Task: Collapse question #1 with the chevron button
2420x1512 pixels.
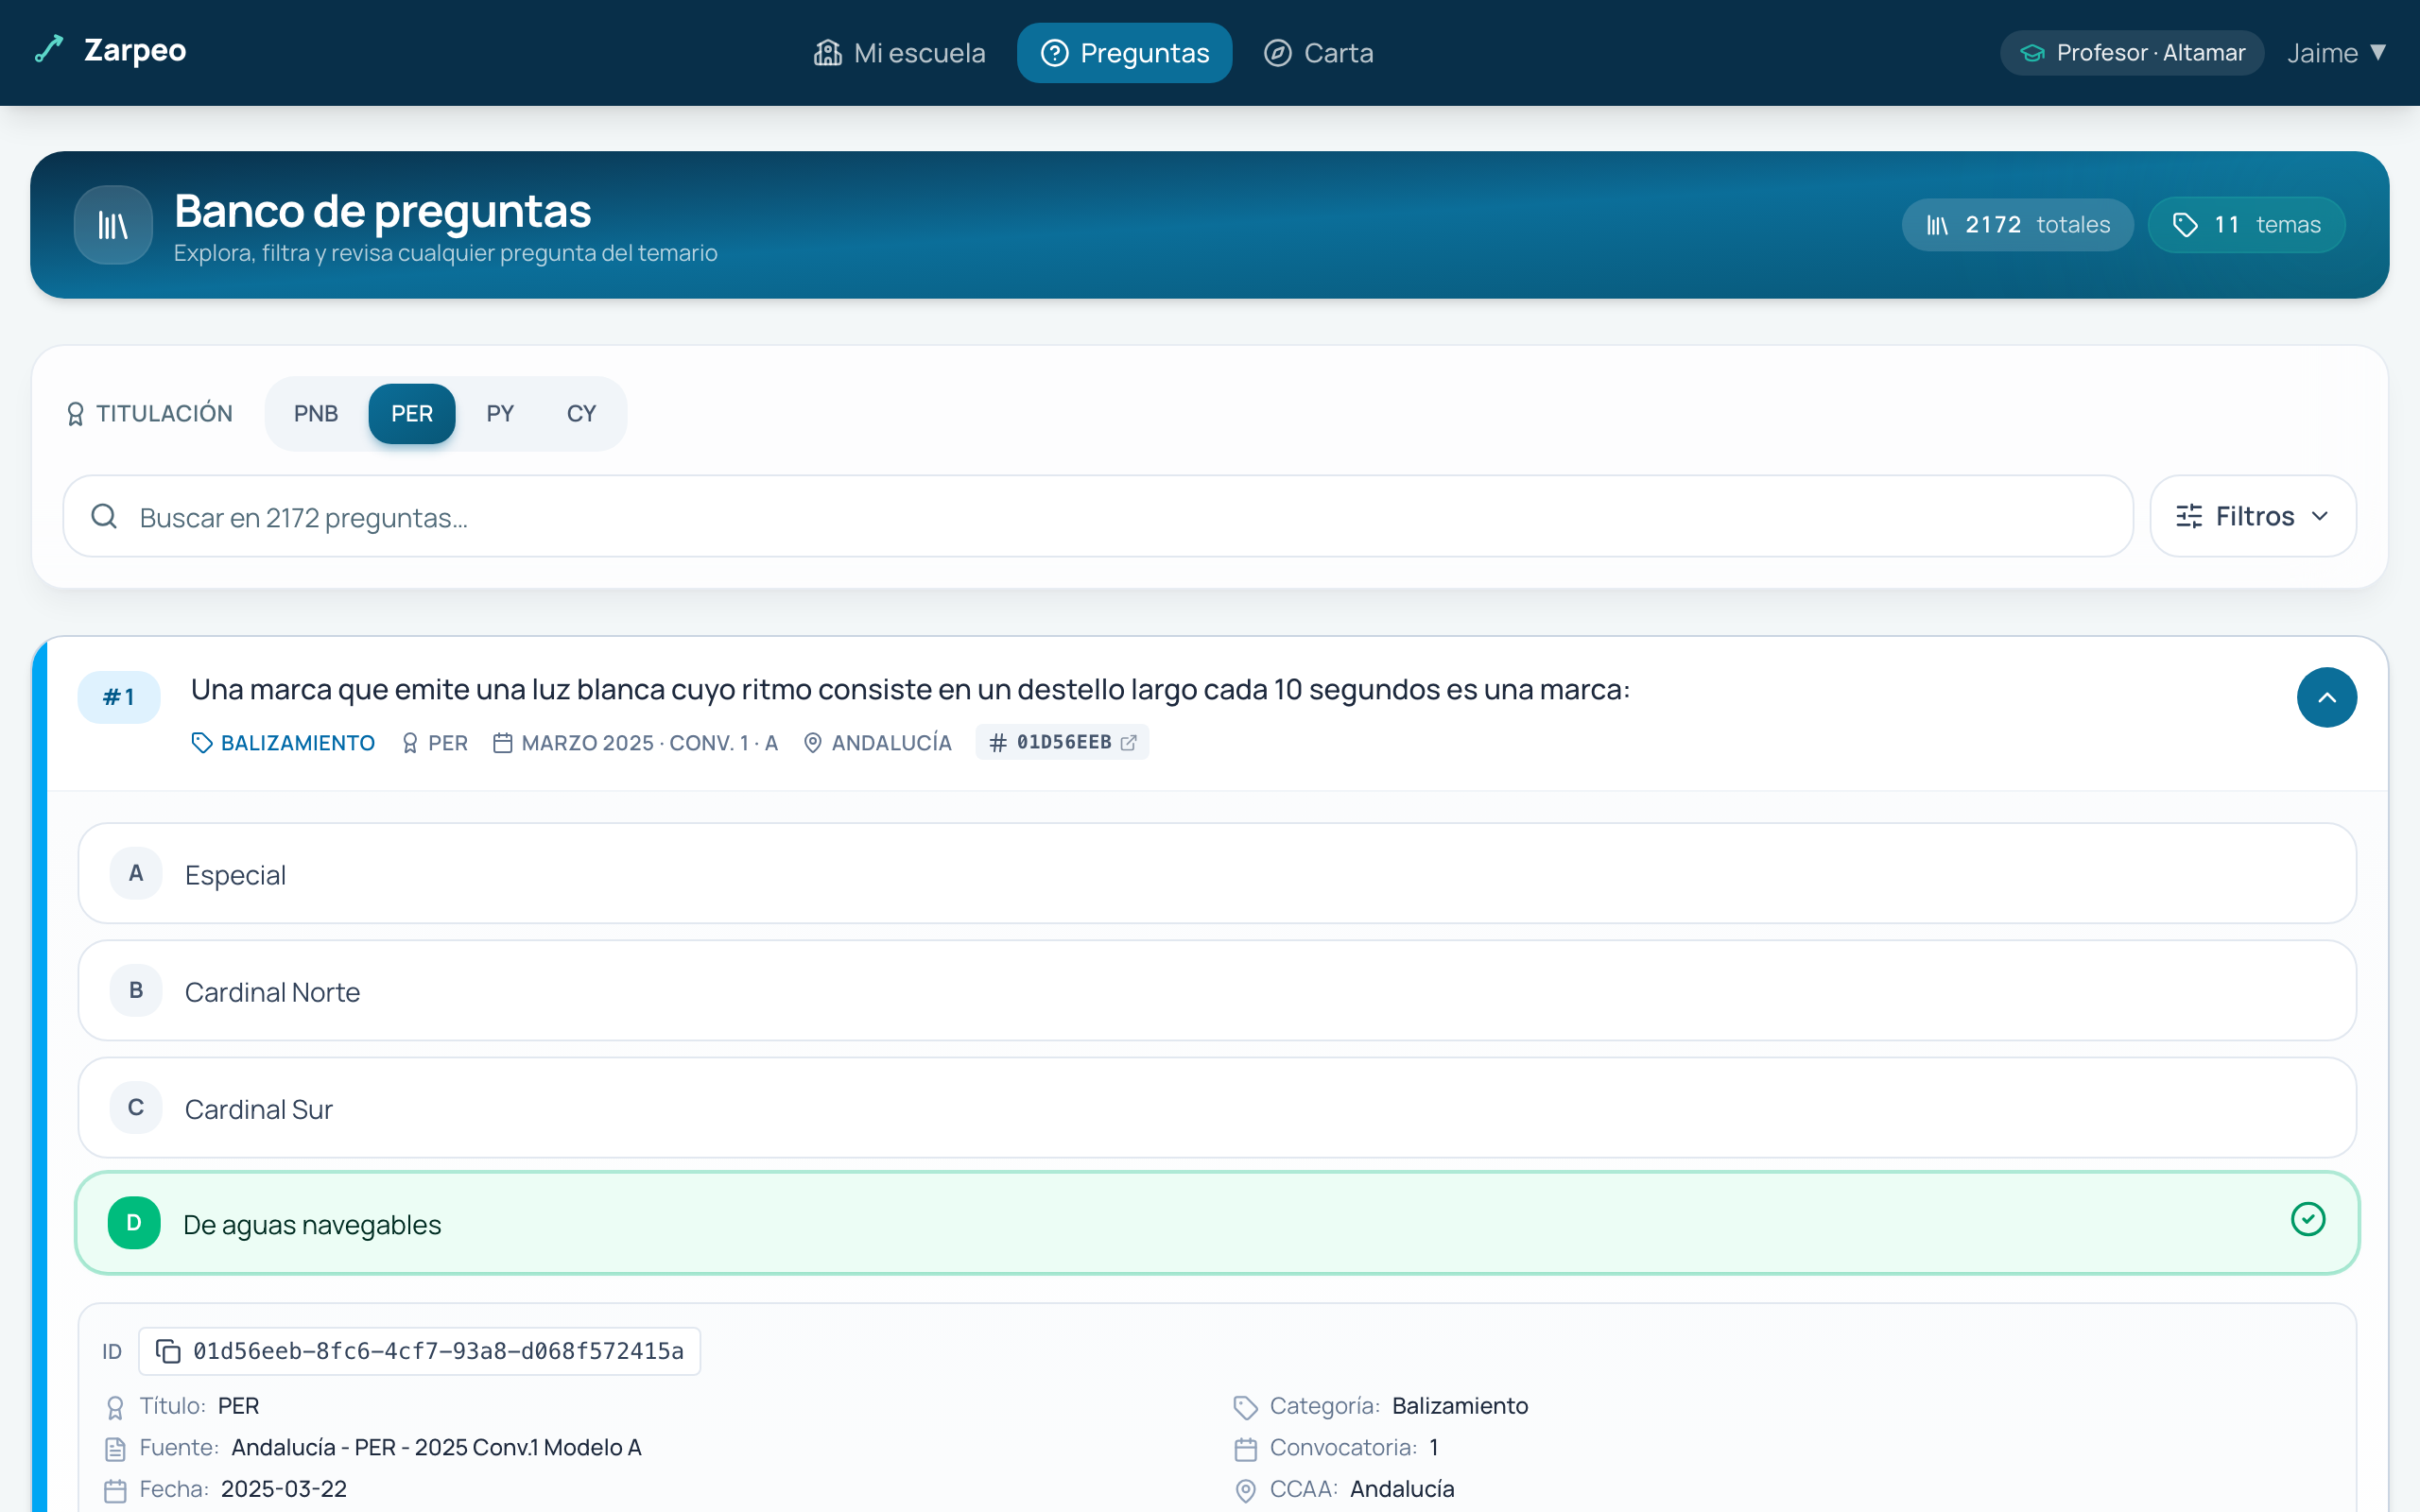Action: [x=2327, y=697]
